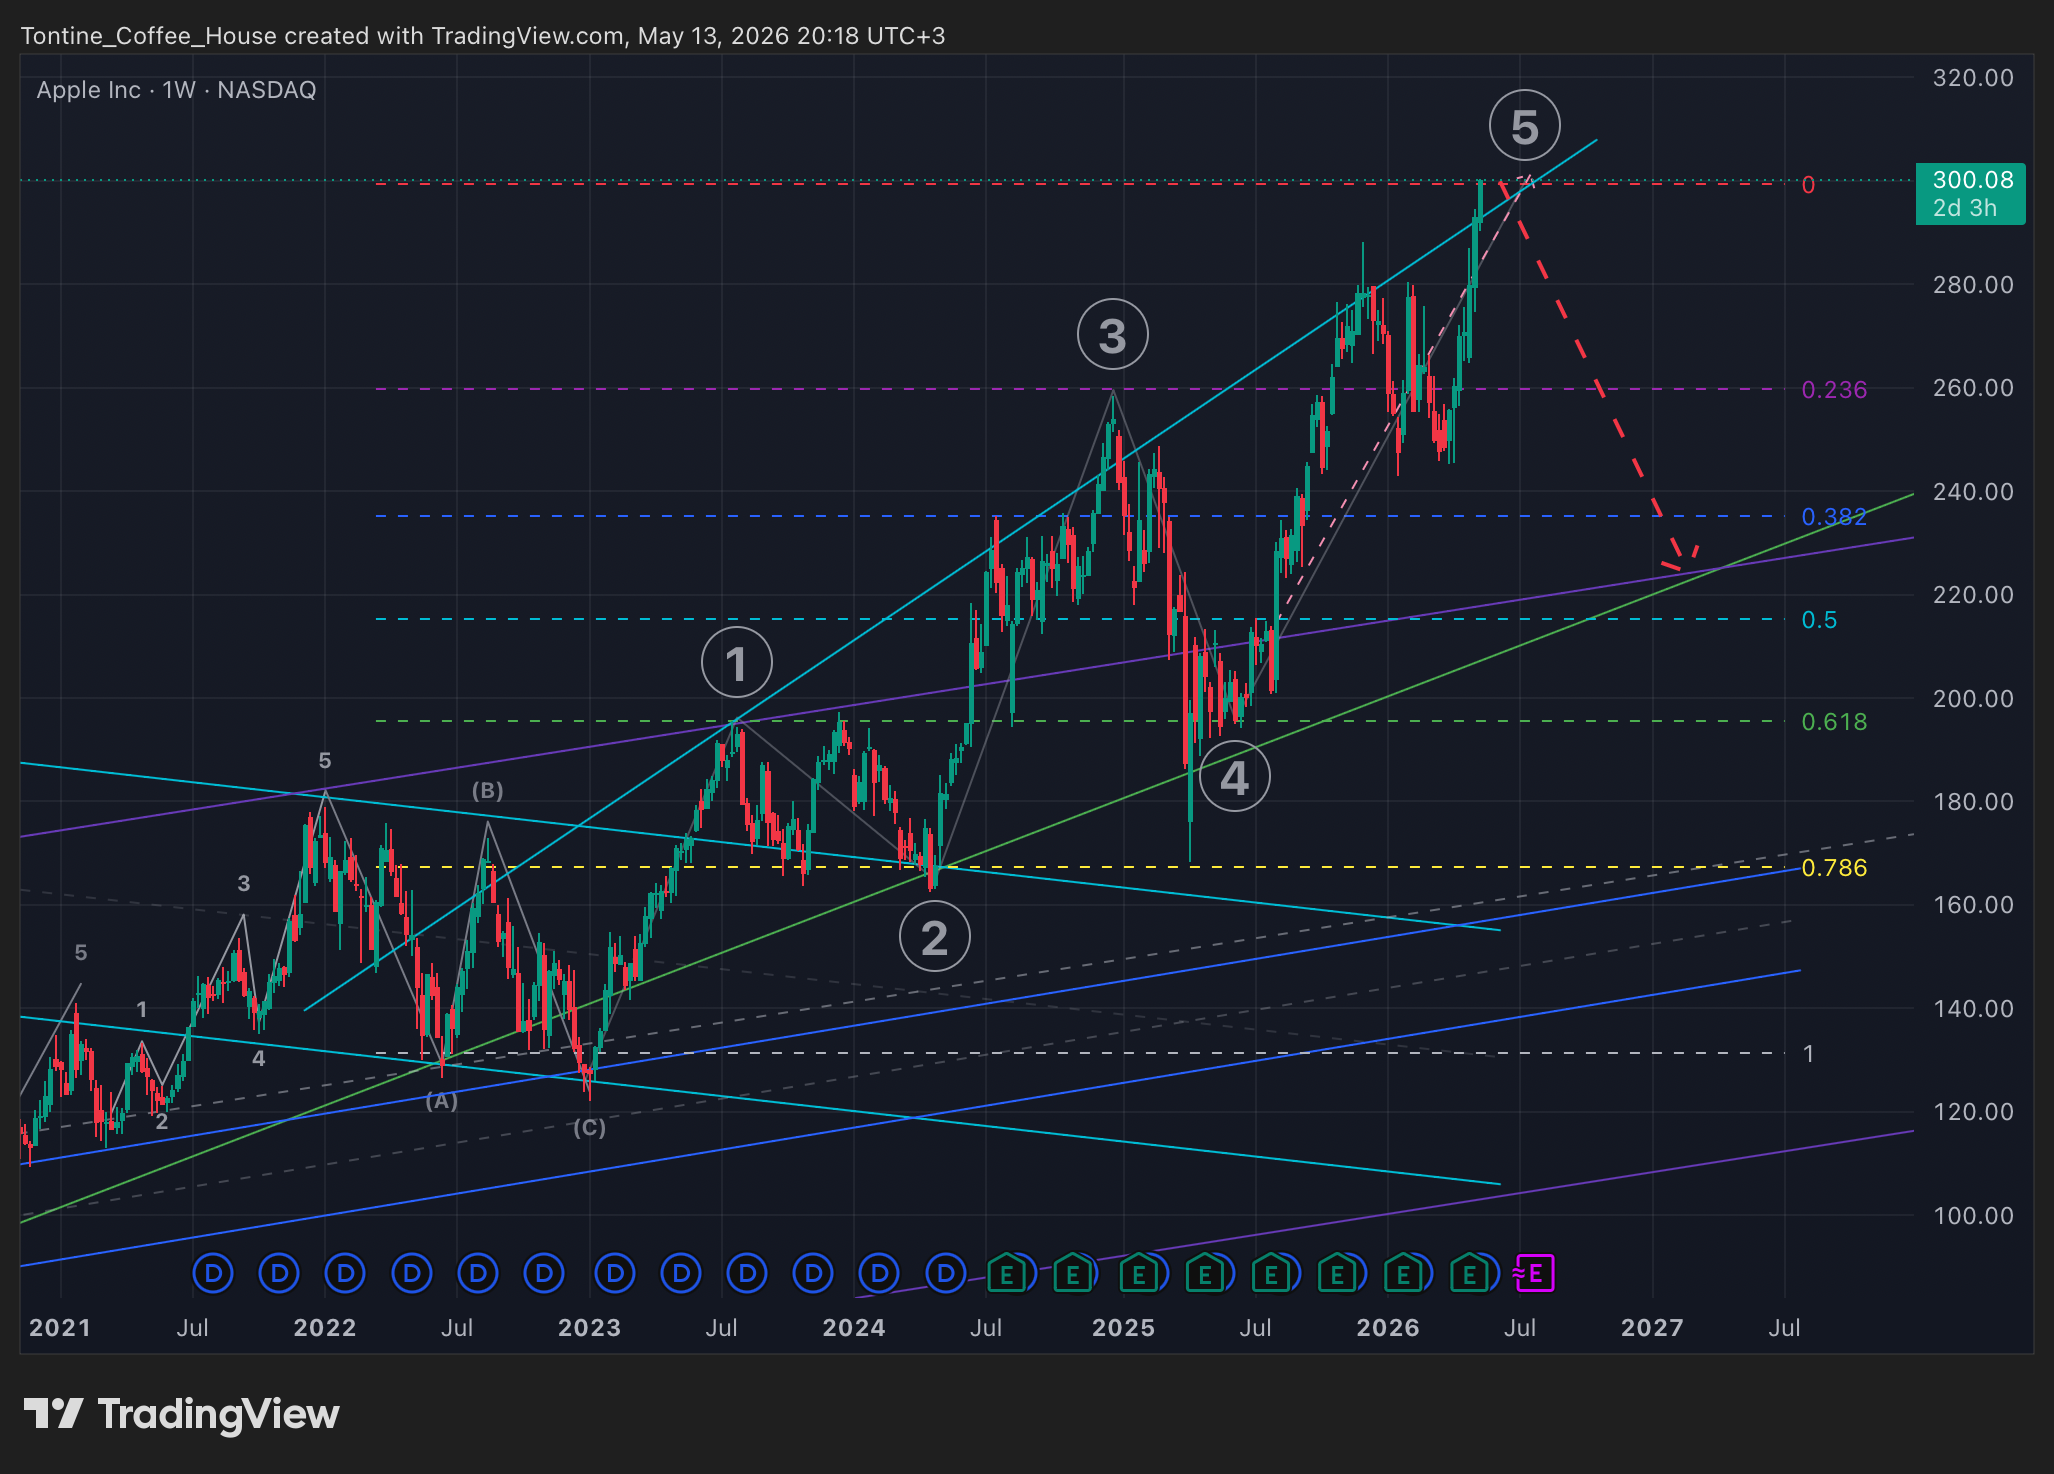Open the dividend marker nearest the 2023 label

tap(615, 1274)
